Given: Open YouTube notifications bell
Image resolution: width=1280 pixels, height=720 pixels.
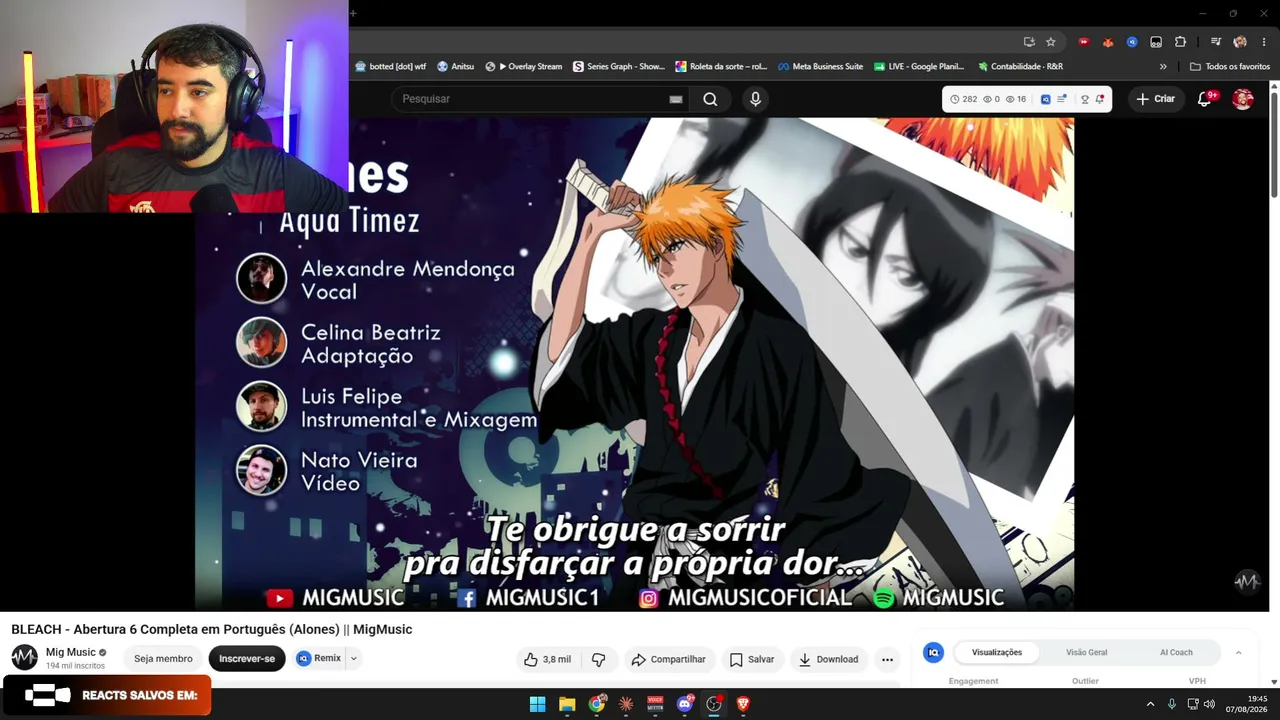Looking at the screenshot, I should point(1205,99).
